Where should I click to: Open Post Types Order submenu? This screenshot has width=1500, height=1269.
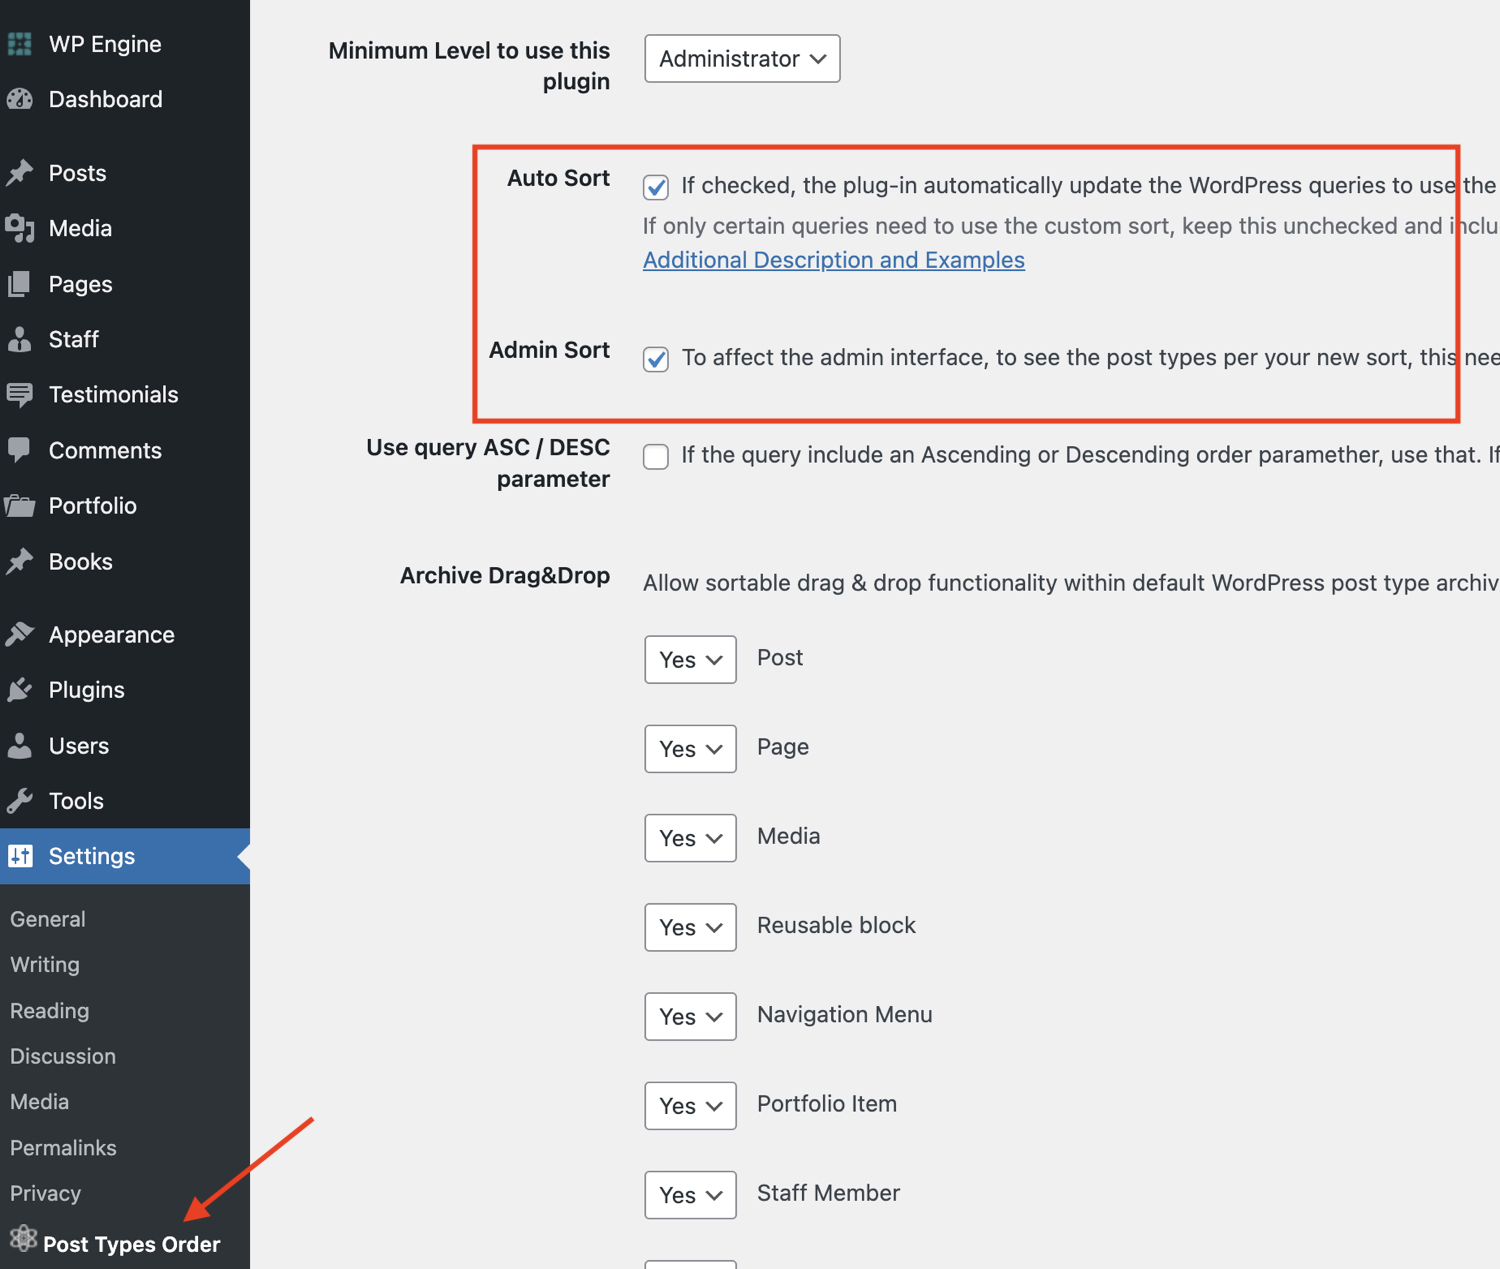[x=131, y=1244]
